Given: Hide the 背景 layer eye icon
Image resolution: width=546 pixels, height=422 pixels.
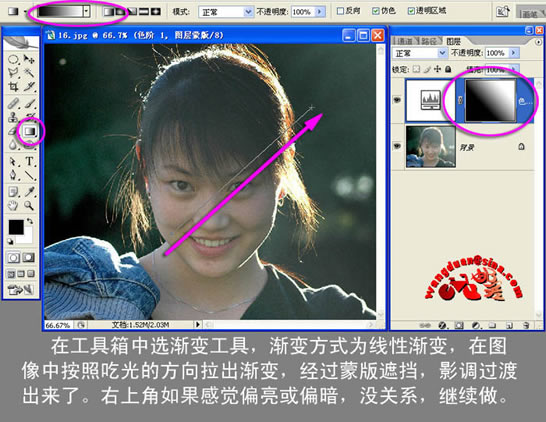Looking at the screenshot, I should 397,146.
